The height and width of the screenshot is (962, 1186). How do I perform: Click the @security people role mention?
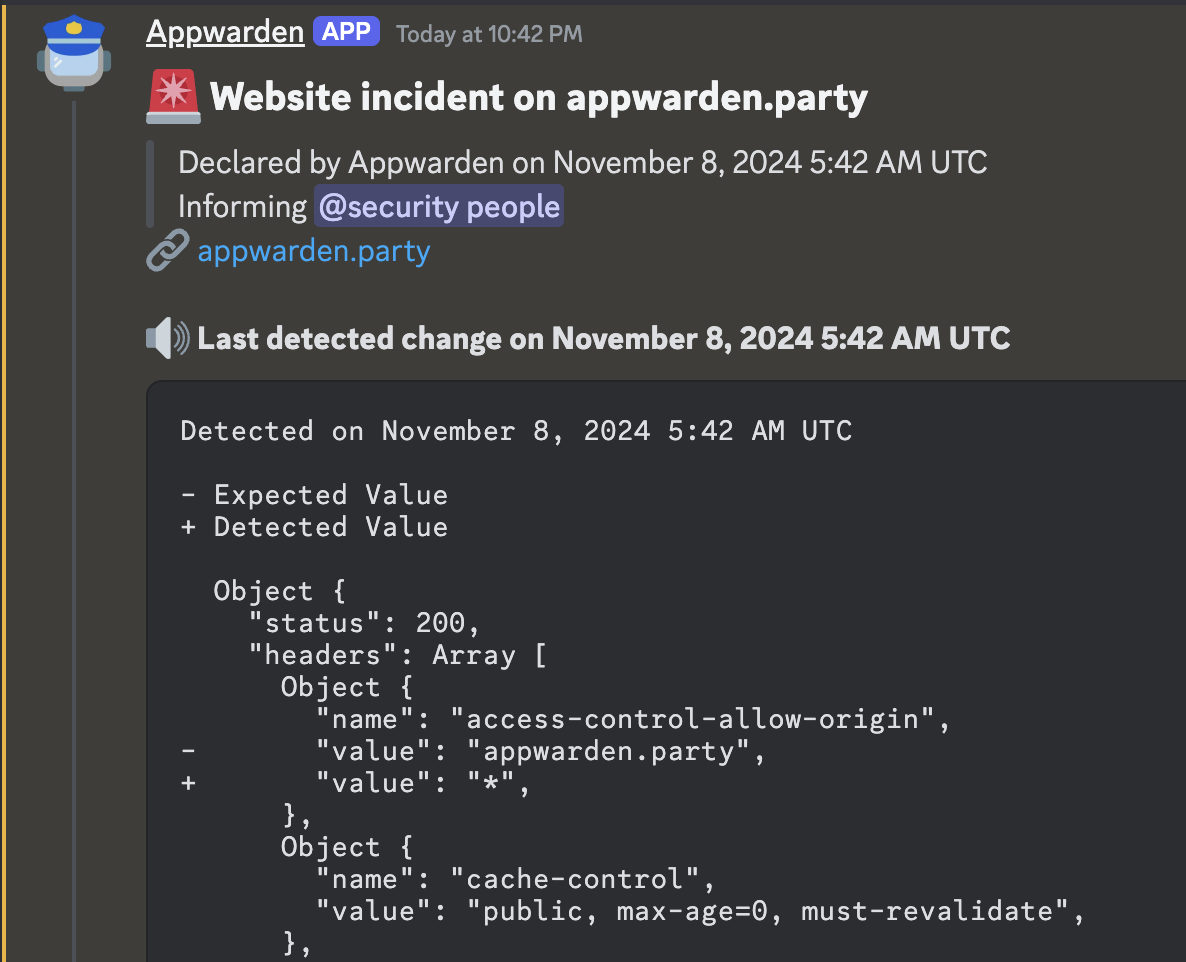point(438,206)
